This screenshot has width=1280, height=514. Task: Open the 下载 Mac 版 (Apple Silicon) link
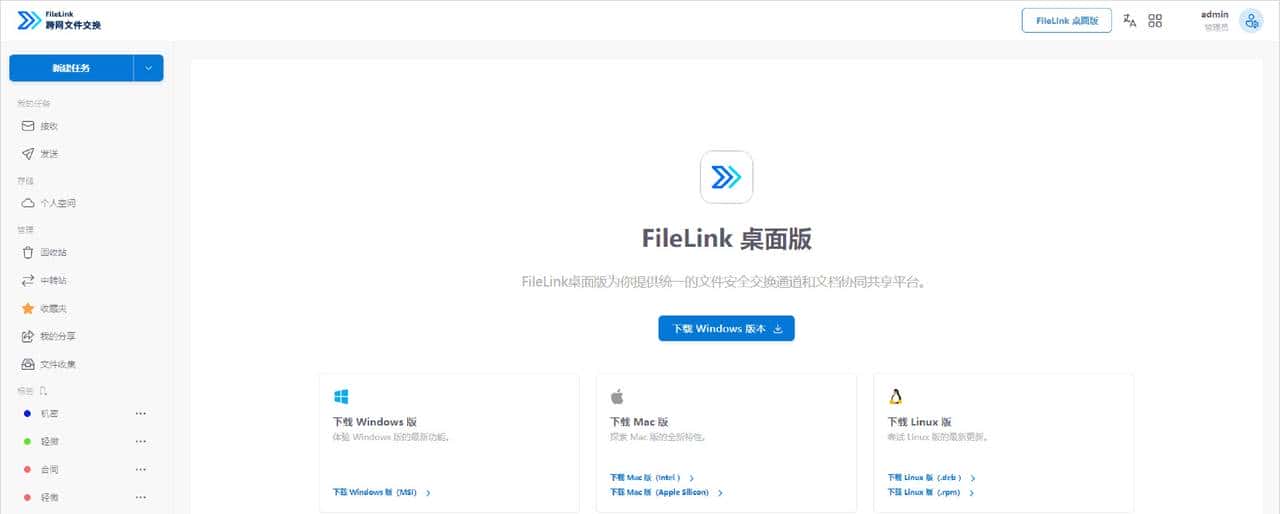pyautogui.click(x=665, y=492)
